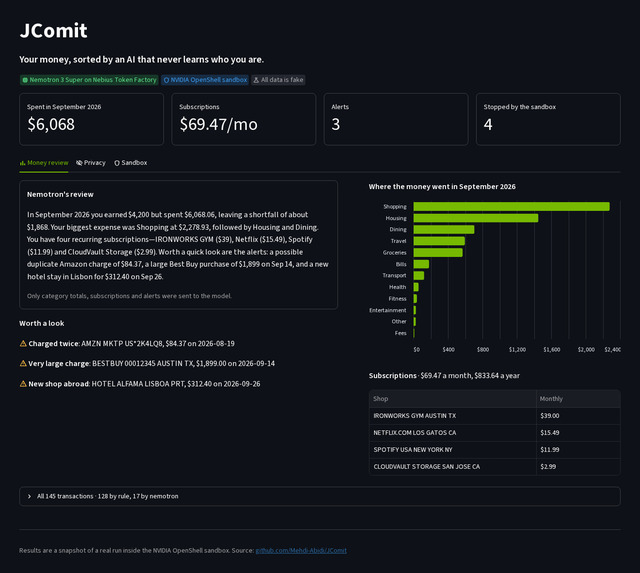Click the $6,068 spent in September value
The image size is (640, 573).
[51, 124]
